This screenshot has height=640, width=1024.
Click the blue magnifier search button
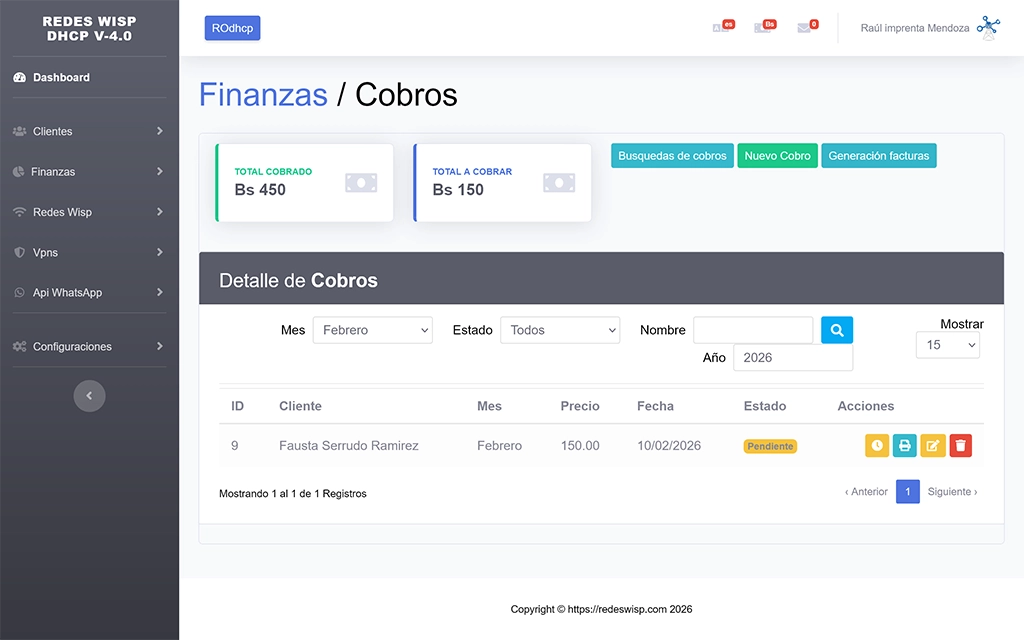(x=837, y=330)
